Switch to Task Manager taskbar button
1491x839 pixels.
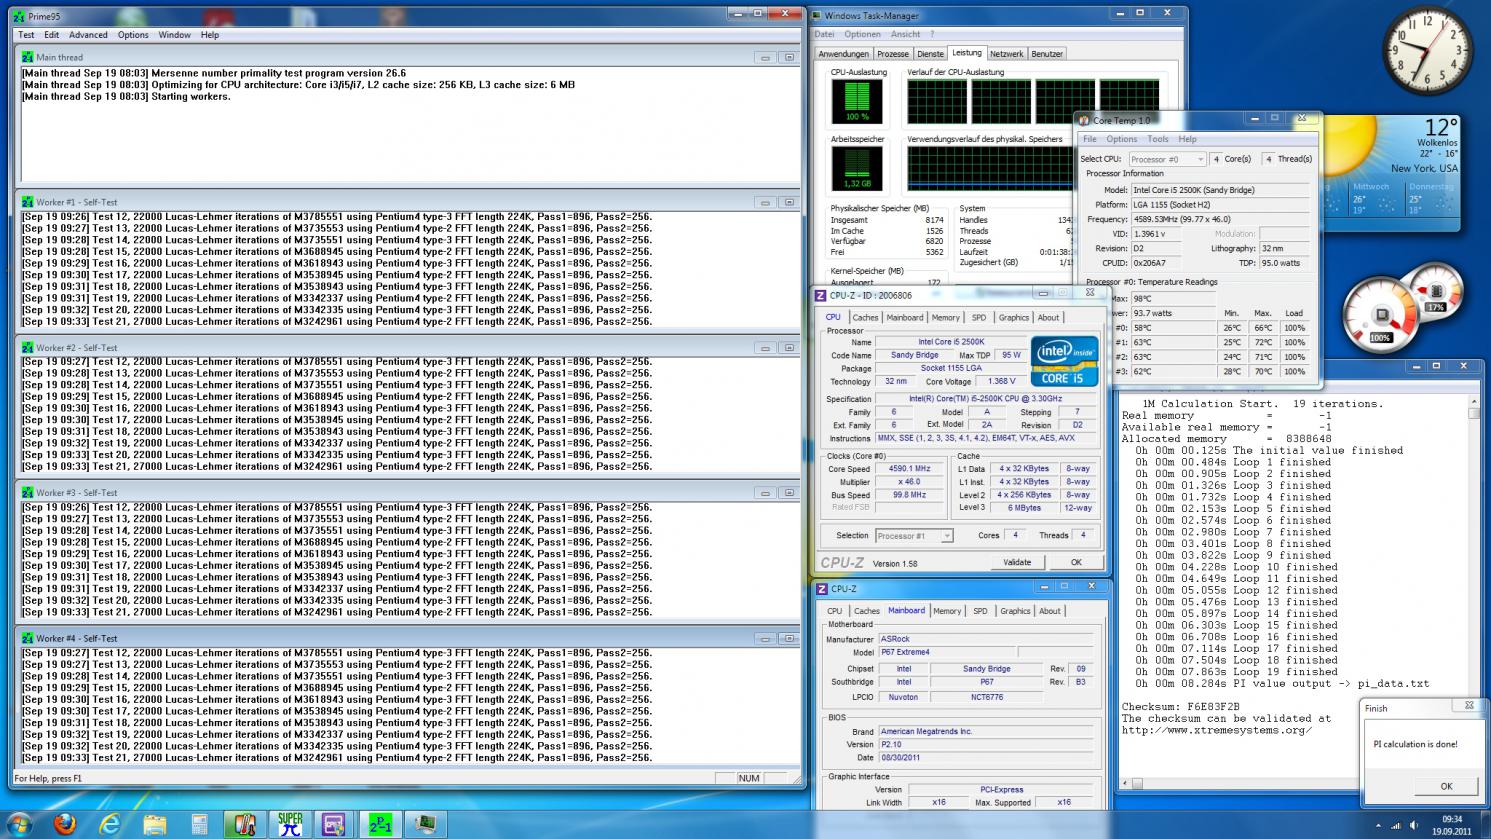[425, 825]
